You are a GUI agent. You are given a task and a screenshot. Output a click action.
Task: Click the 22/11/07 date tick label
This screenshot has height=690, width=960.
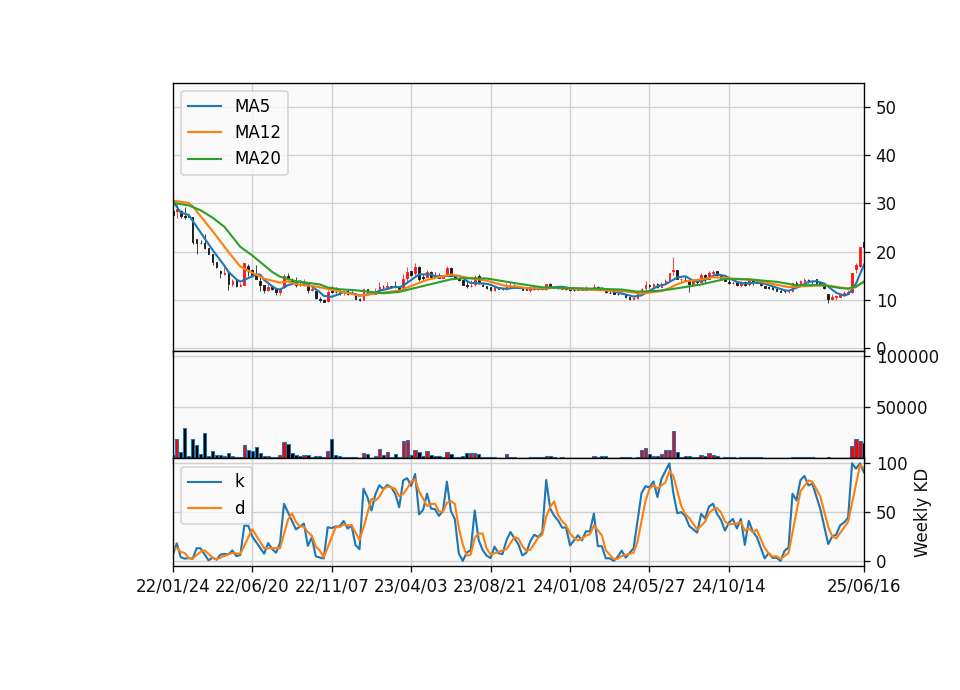click(332, 586)
